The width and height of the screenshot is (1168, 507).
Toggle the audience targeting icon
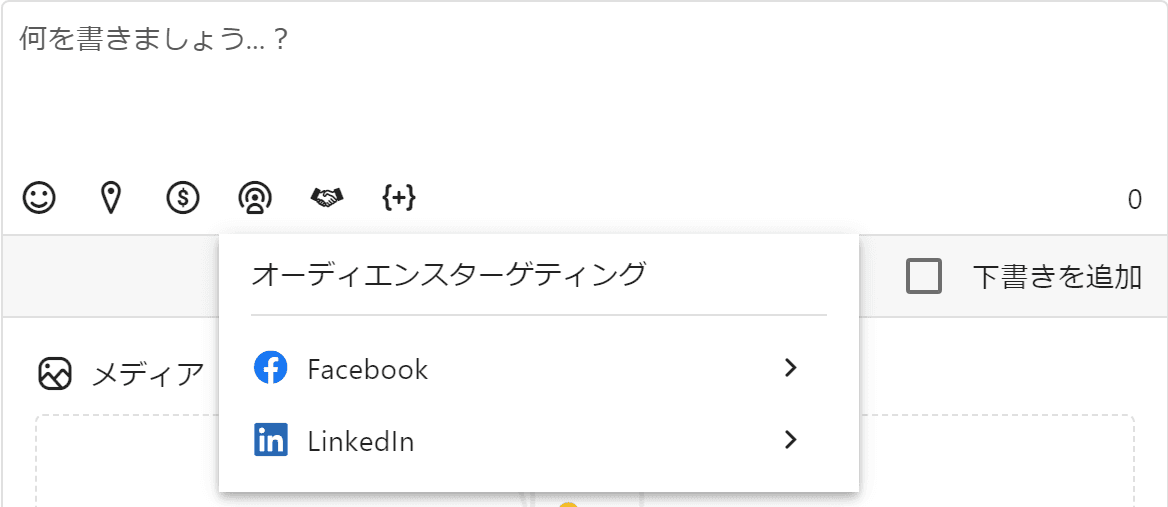click(255, 198)
